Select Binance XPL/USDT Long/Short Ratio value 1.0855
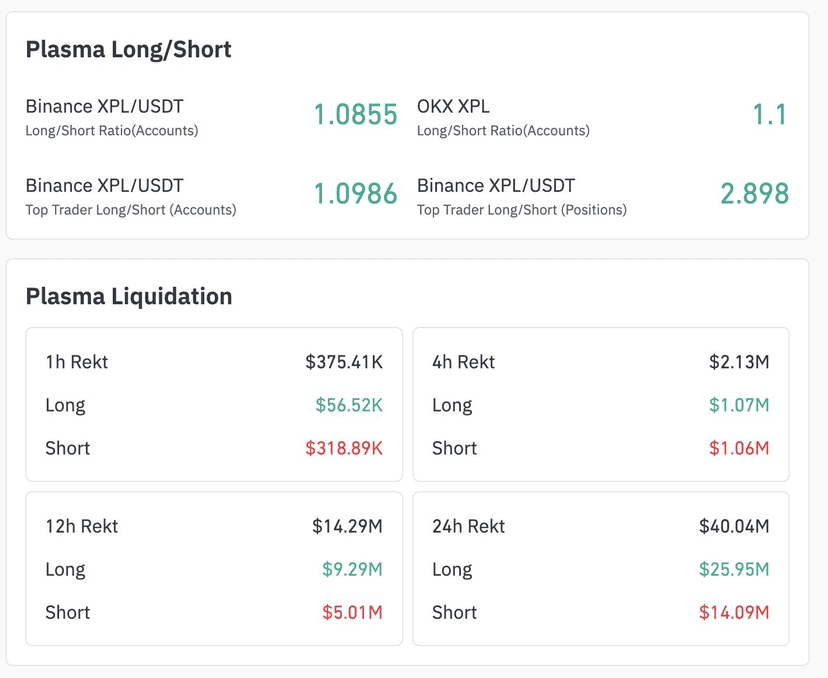Screen dimensions: 828x678 coord(355,115)
